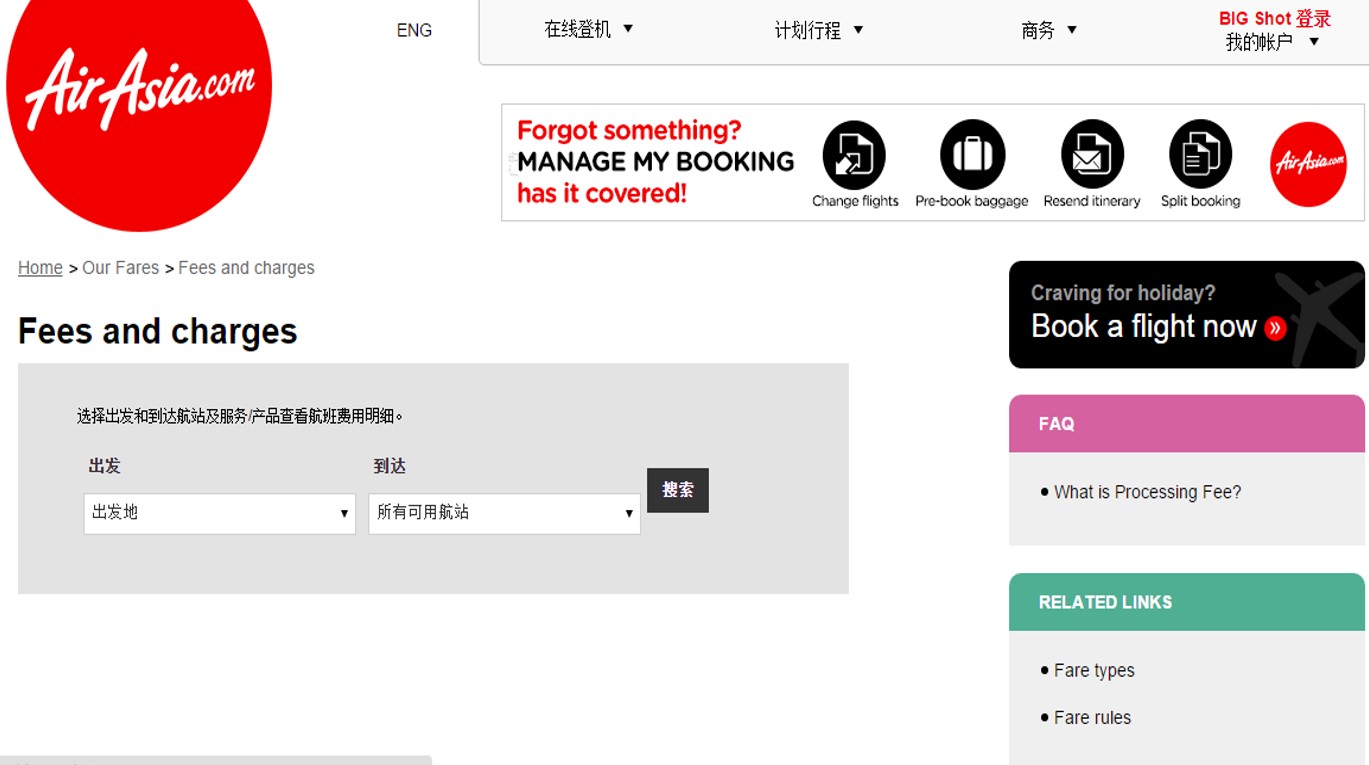The image size is (1369, 765).
Task: Expand the 计划行程 dropdown arrow
Action: (858, 29)
